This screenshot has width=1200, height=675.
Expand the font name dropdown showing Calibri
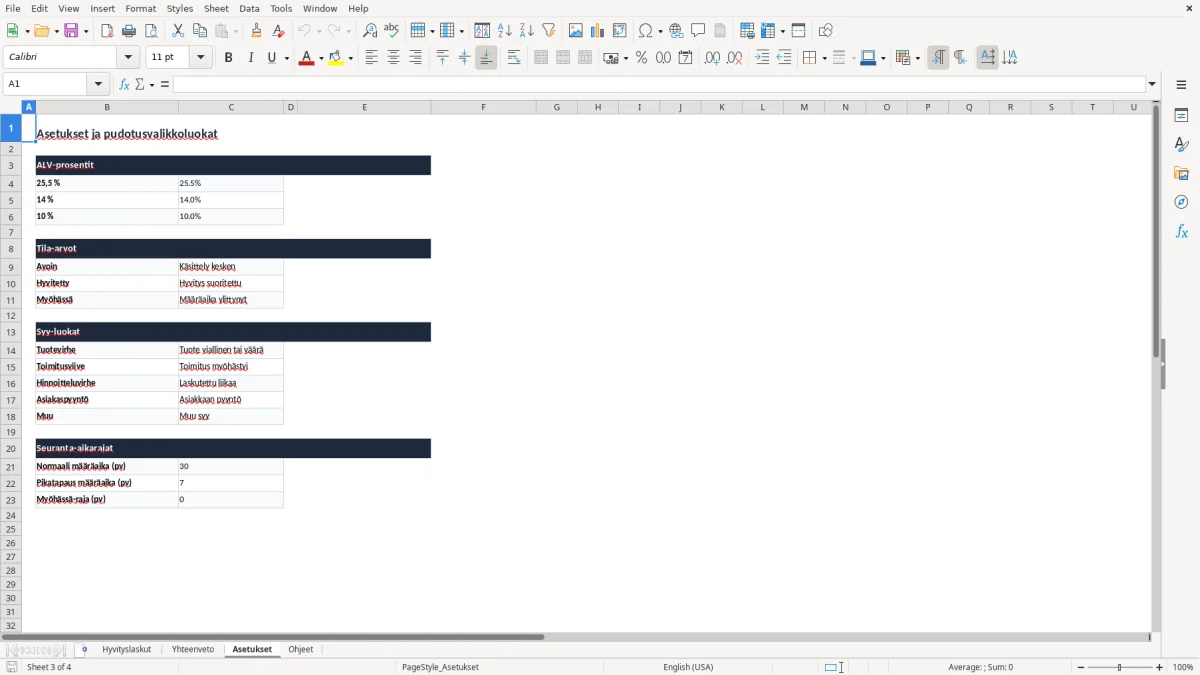(x=128, y=58)
